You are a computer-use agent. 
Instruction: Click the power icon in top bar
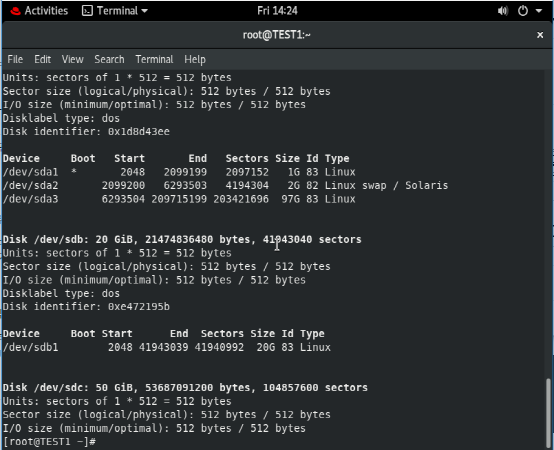523,11
